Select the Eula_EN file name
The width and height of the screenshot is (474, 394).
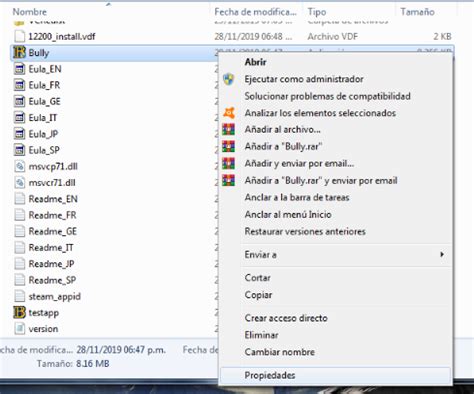[x=45, y=69]
